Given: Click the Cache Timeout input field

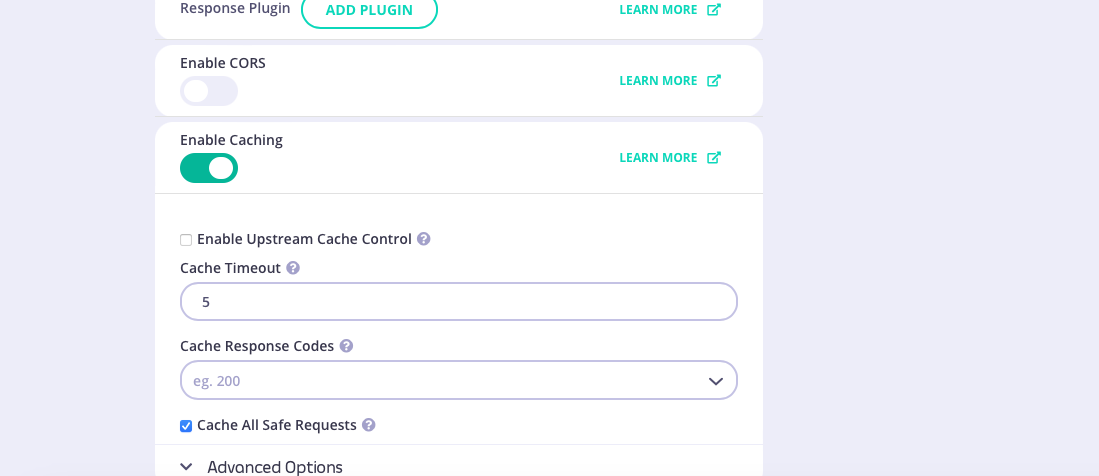Looking at the screenshot, I should point(458,302).
